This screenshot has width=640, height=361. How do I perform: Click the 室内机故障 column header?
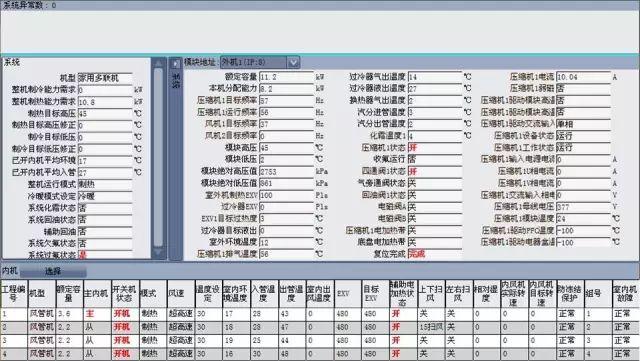click(x=625, y=294)
